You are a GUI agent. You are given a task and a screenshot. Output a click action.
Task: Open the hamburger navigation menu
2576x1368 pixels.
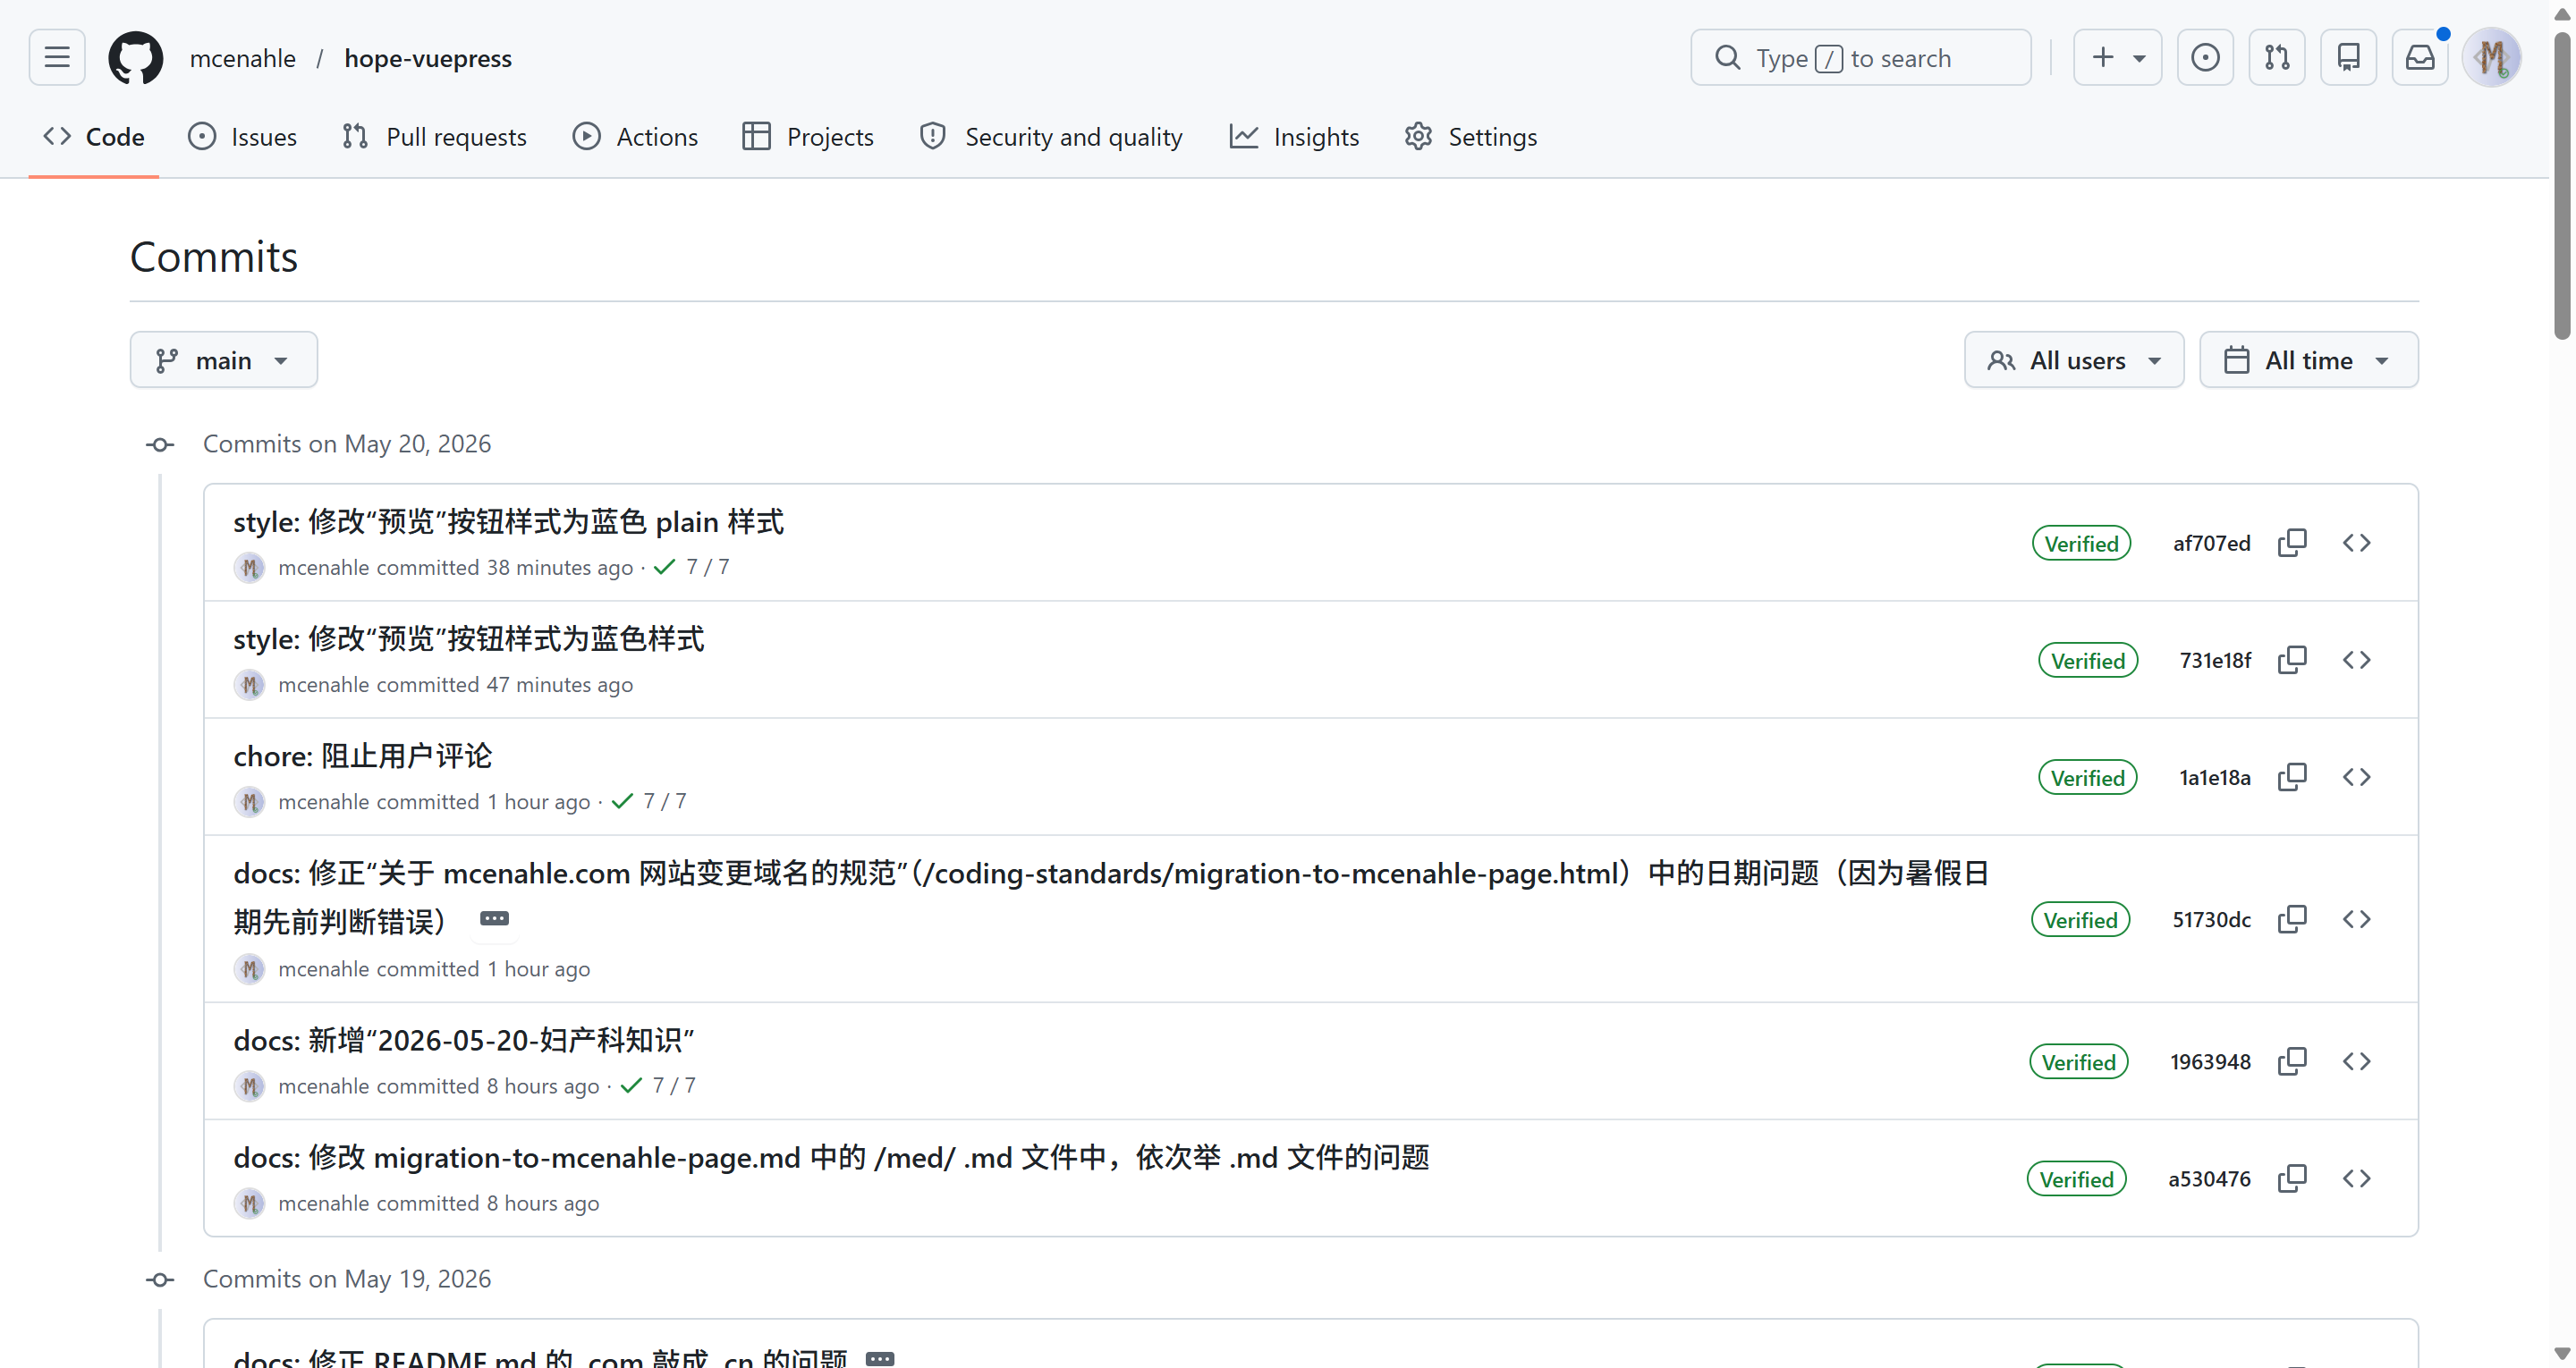[x=57, y=57]
